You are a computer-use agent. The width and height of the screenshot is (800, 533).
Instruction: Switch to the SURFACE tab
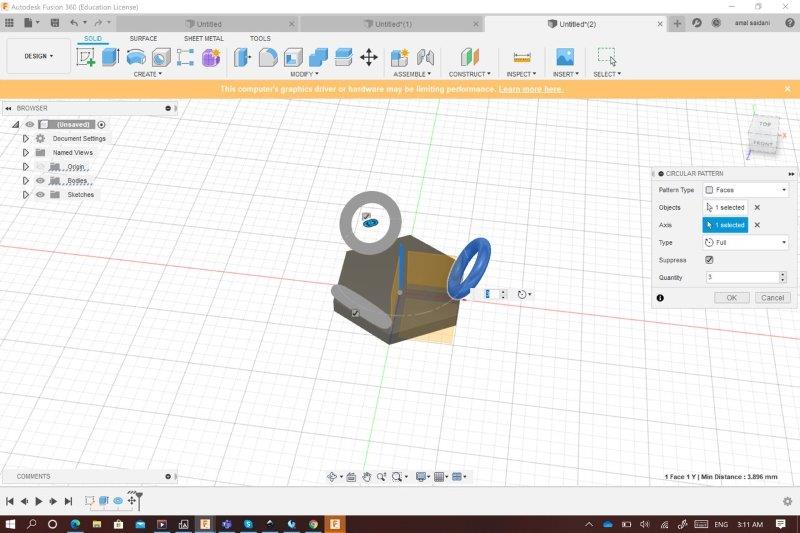143,38
